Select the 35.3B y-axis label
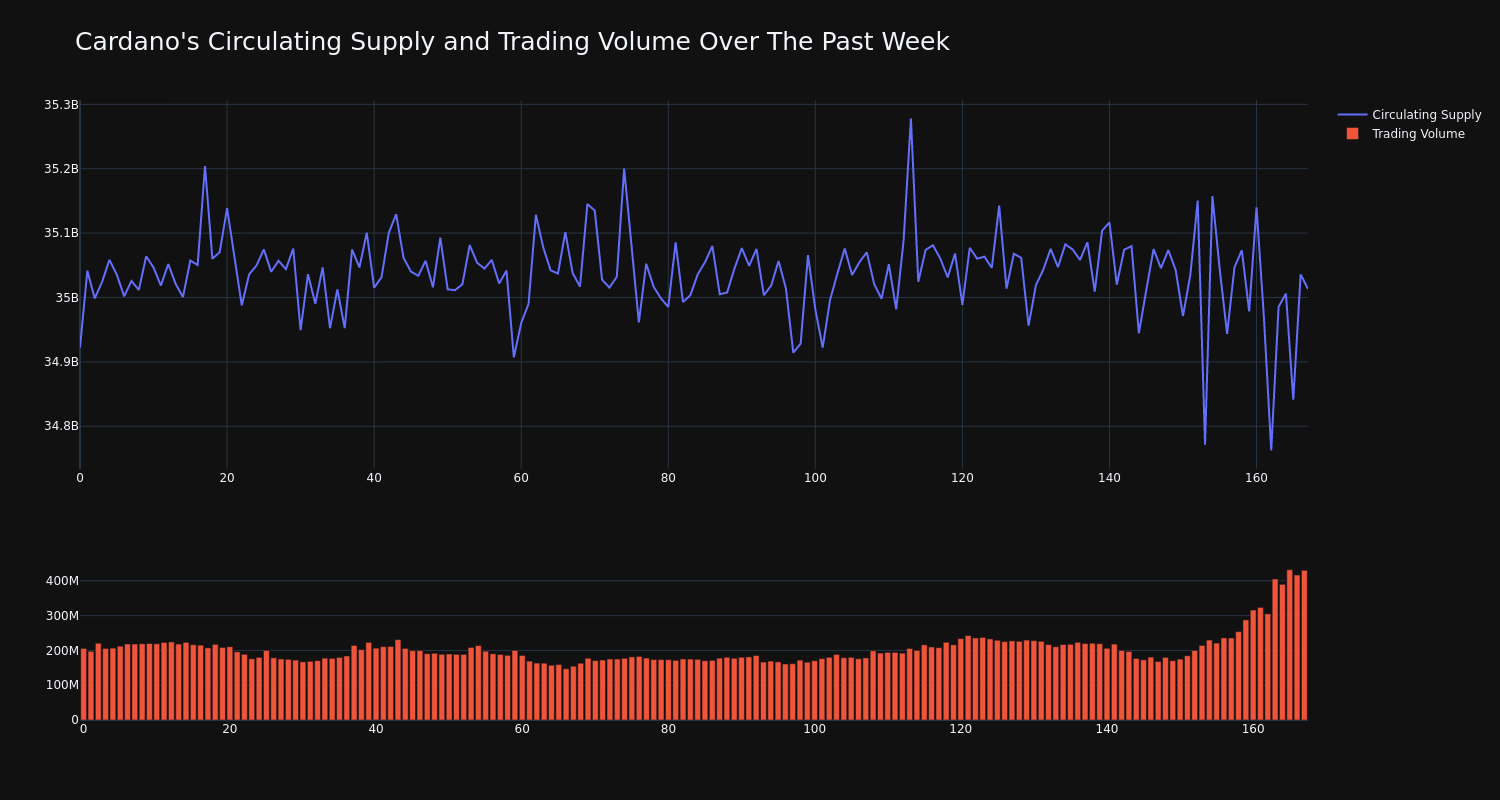The height and width of the screenshot is (800, 1500). 61,105
